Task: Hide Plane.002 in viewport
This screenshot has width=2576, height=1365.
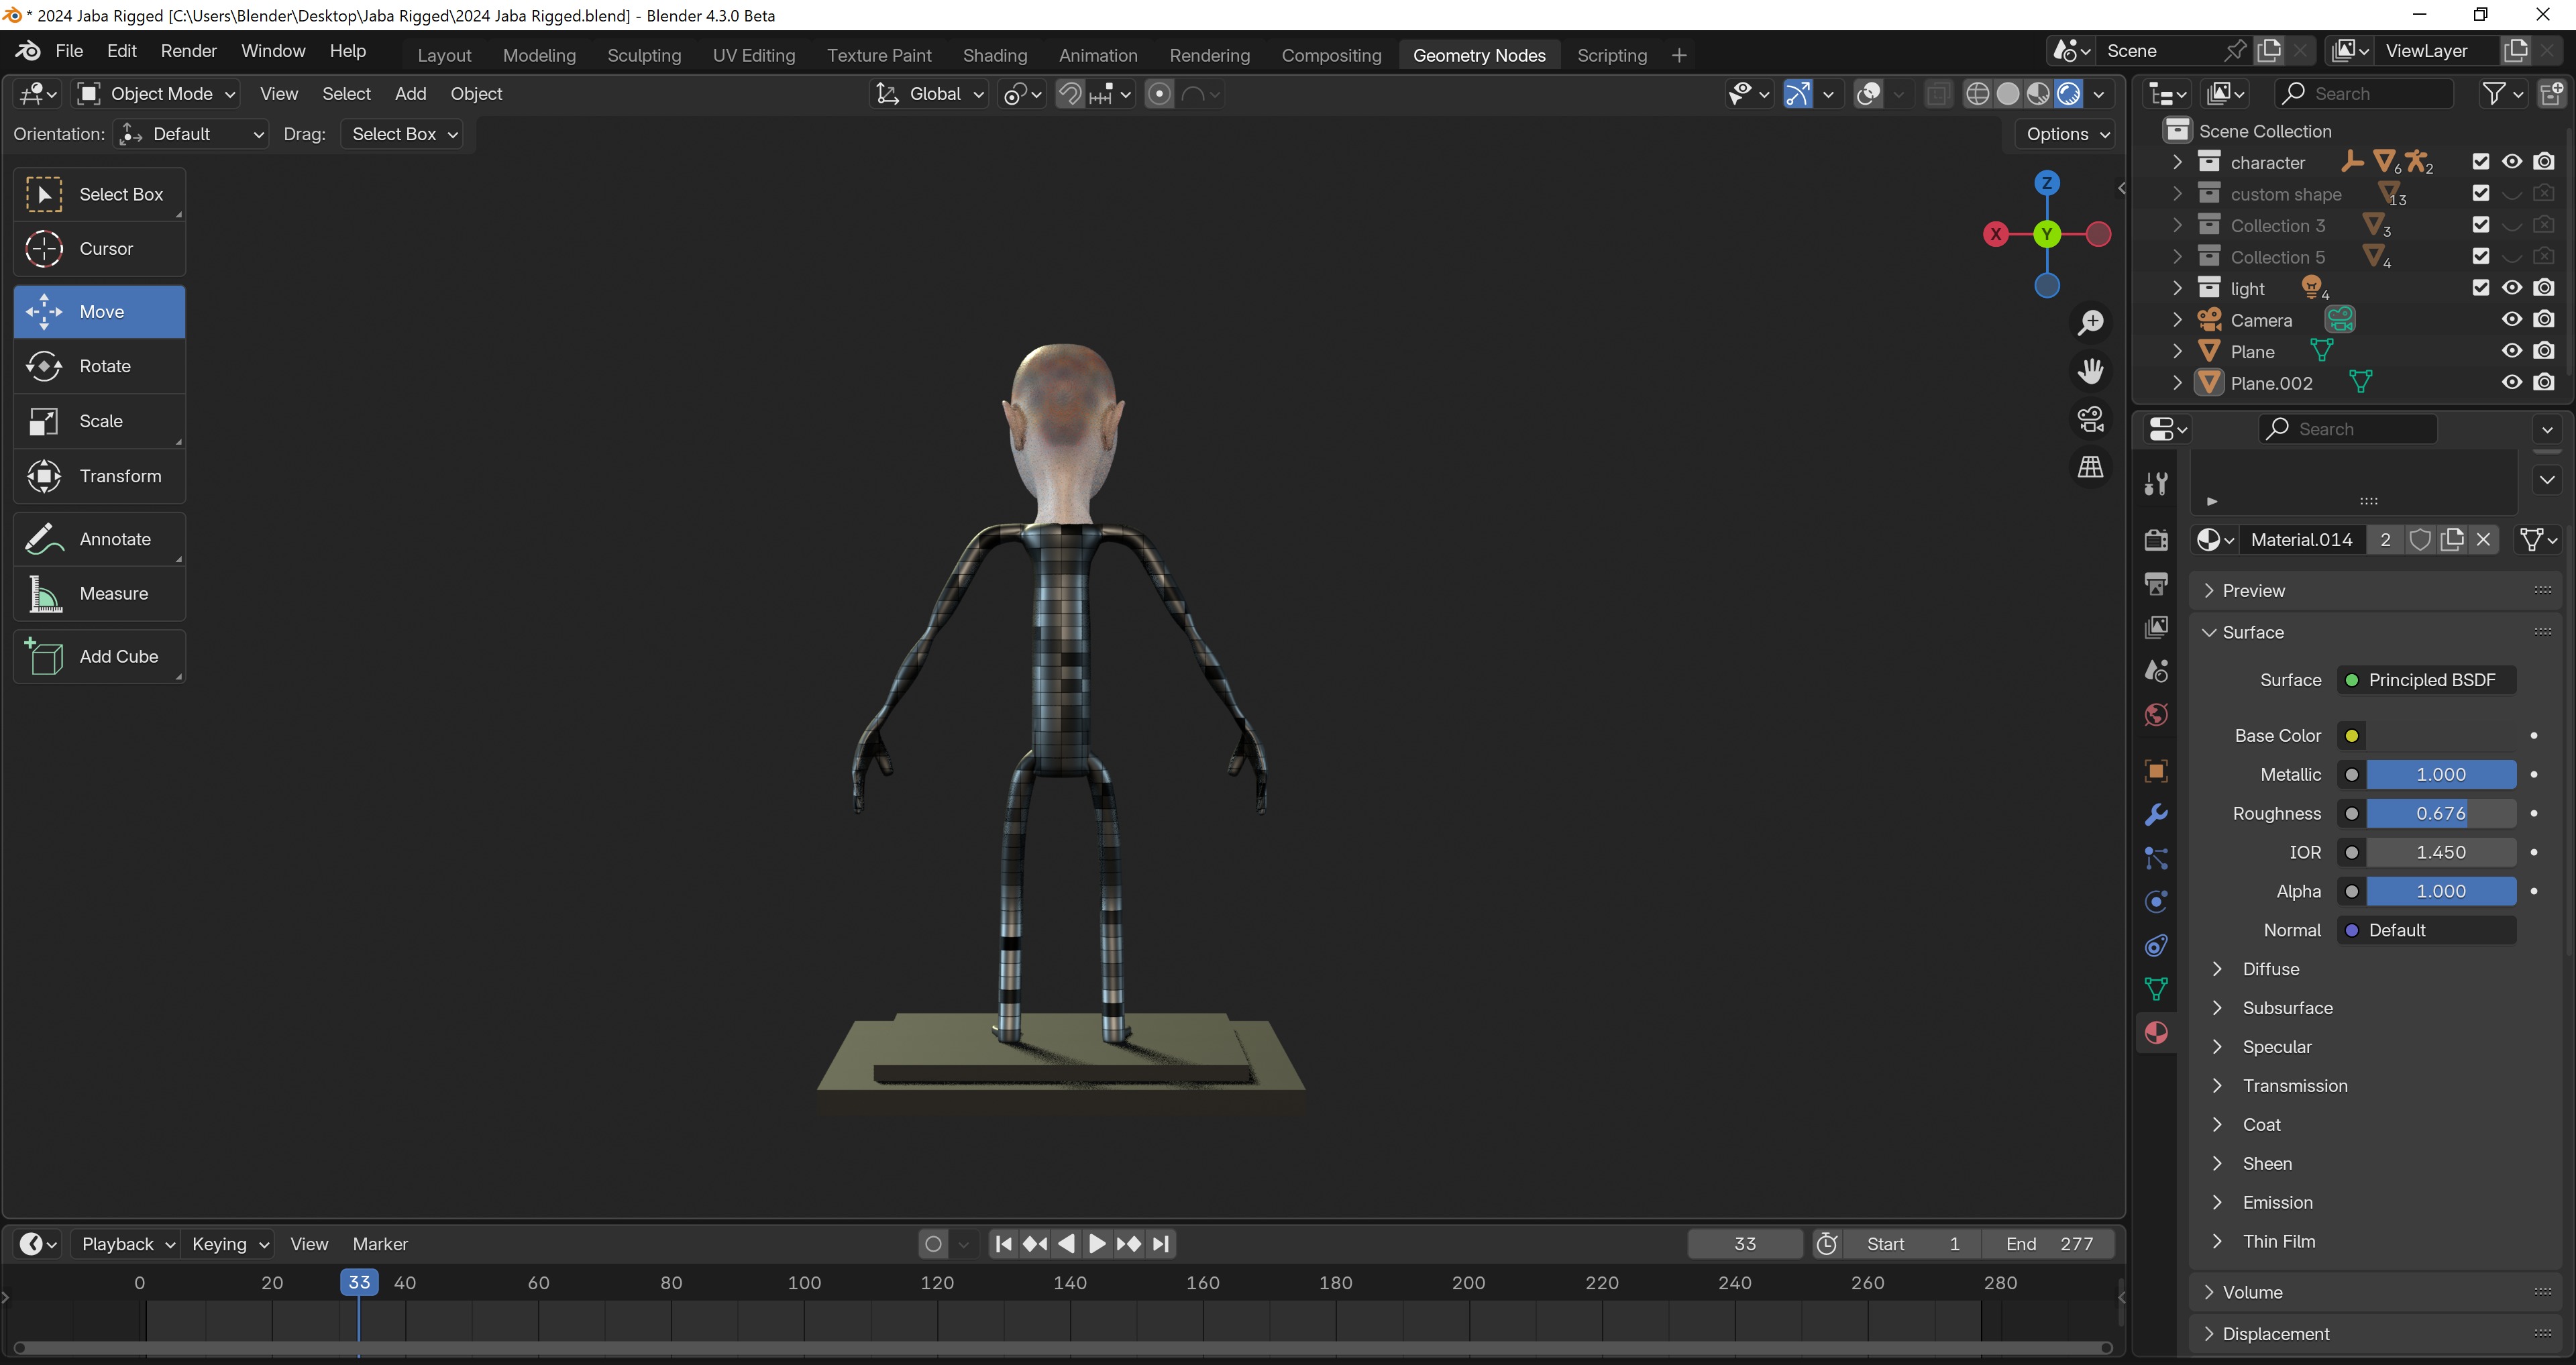Action: pyautogui.click(x=2512, y=383)
